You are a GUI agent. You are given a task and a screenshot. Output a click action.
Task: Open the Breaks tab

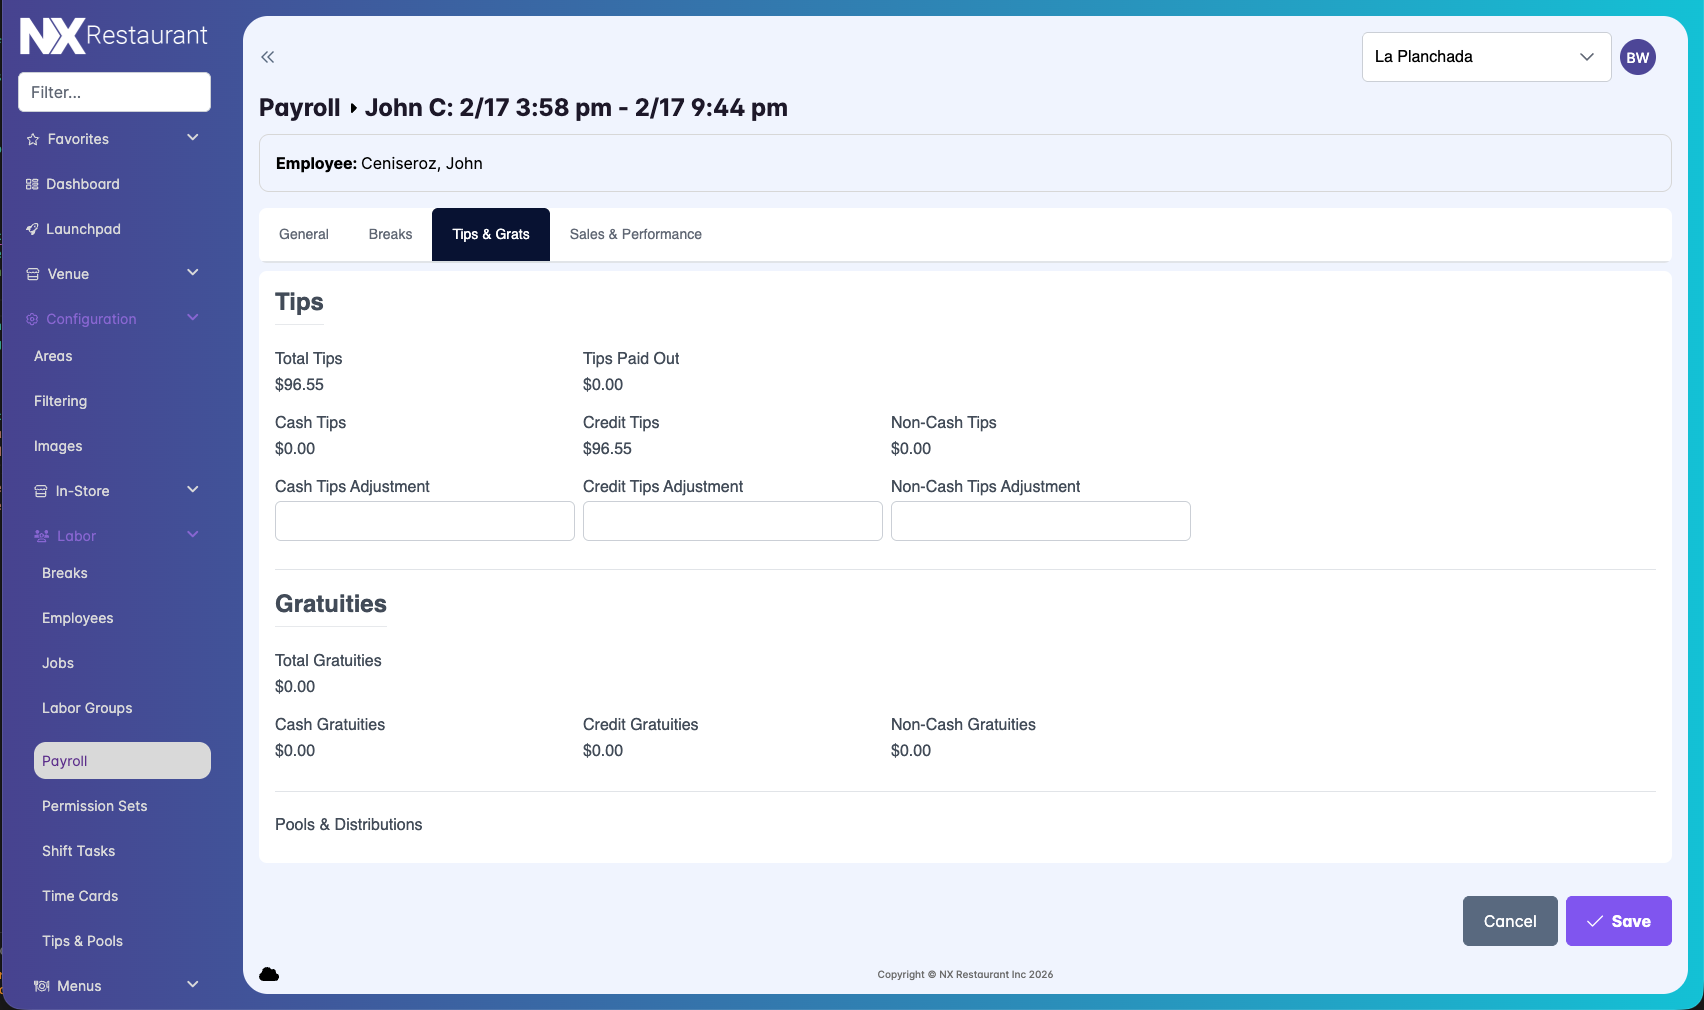[x=390, y=234]
